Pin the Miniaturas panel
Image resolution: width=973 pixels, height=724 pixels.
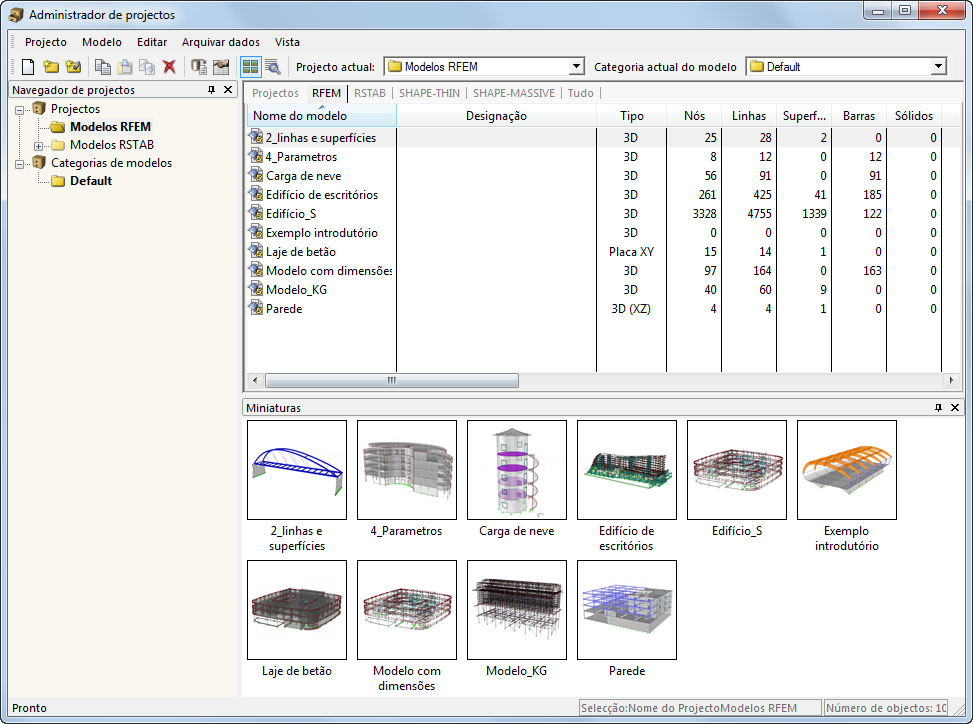938,408
